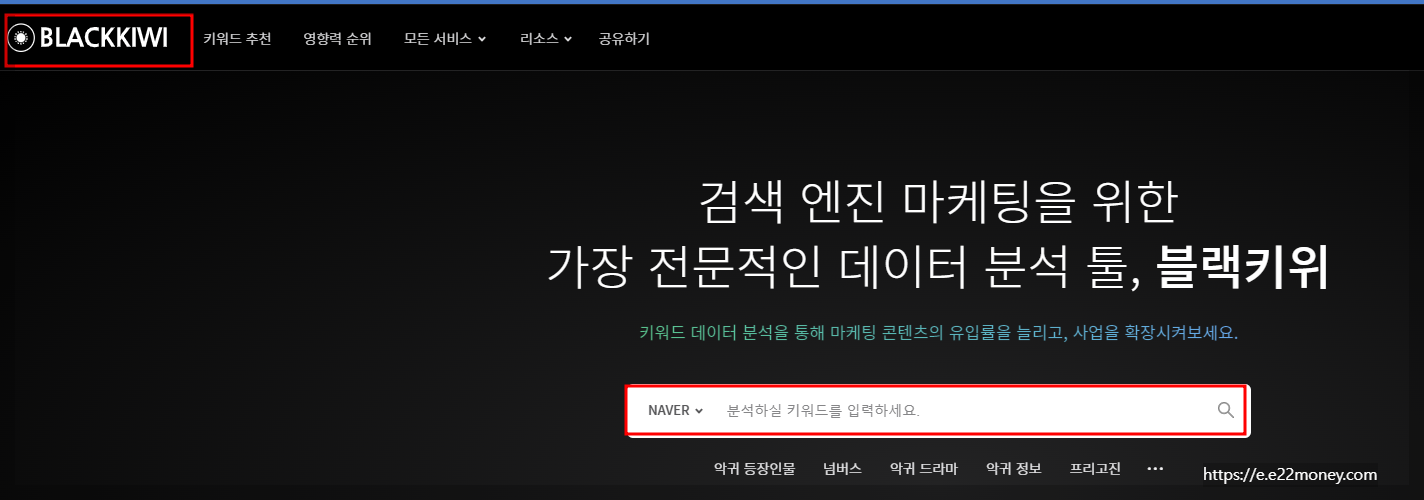
Task: Open the 키워드 추천 menu item
Action: tap(237, 39)
